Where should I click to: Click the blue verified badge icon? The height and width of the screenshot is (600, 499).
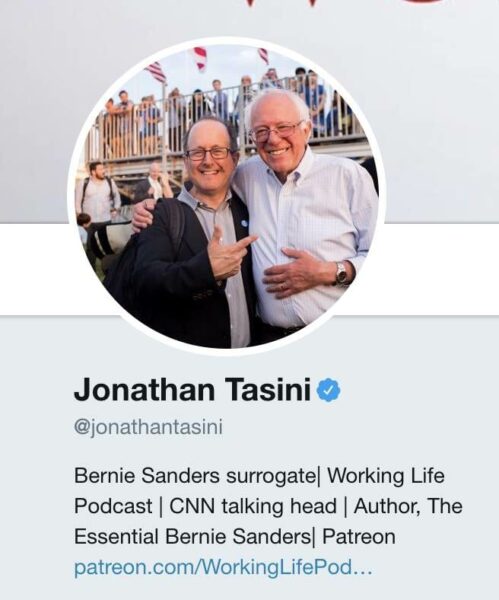click(329, 391)
